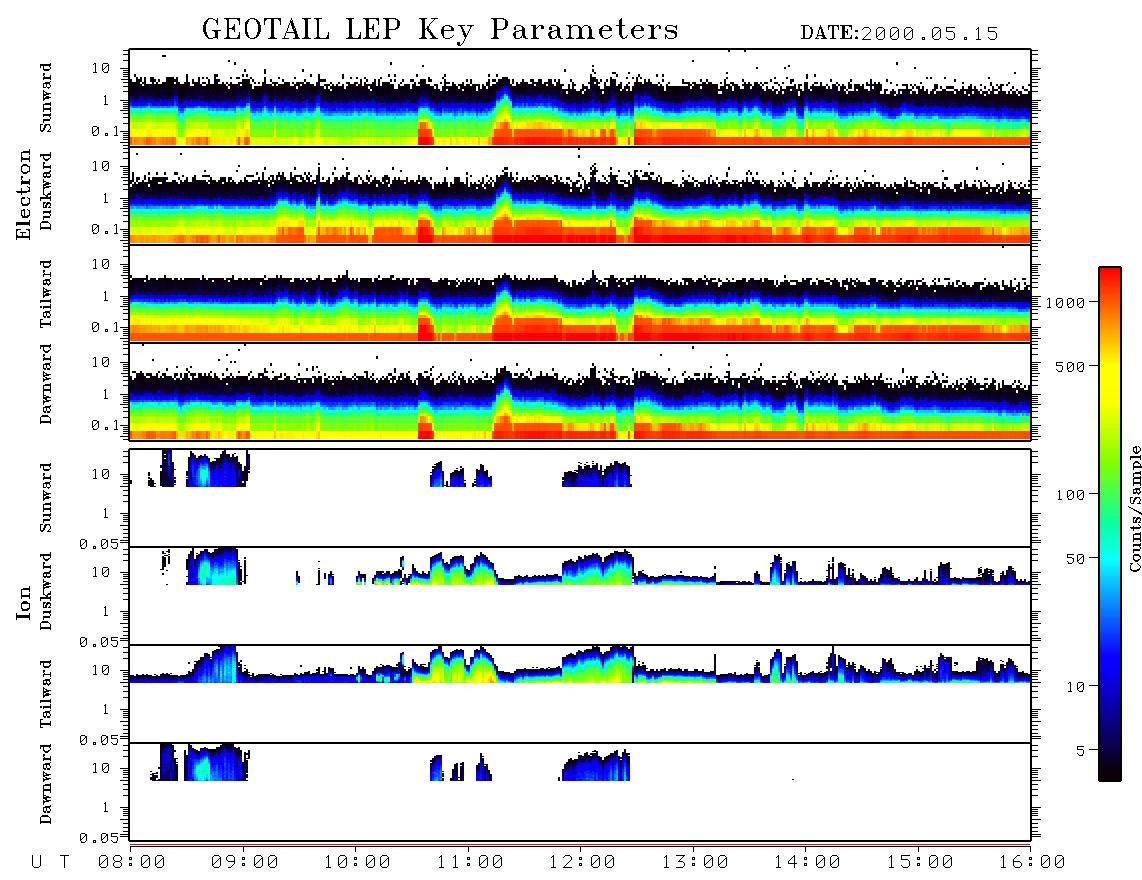Click the Electron group axis label
The height and width of the screenshot is (880, 1142).
coord(24,194)
